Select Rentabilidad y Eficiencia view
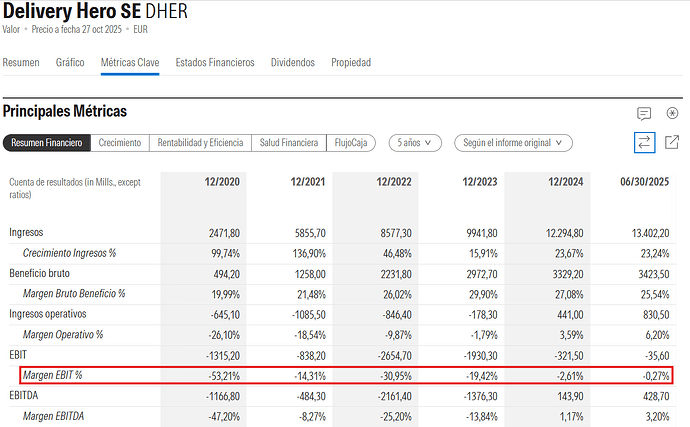The image size is (690, 427). (200, 143)
